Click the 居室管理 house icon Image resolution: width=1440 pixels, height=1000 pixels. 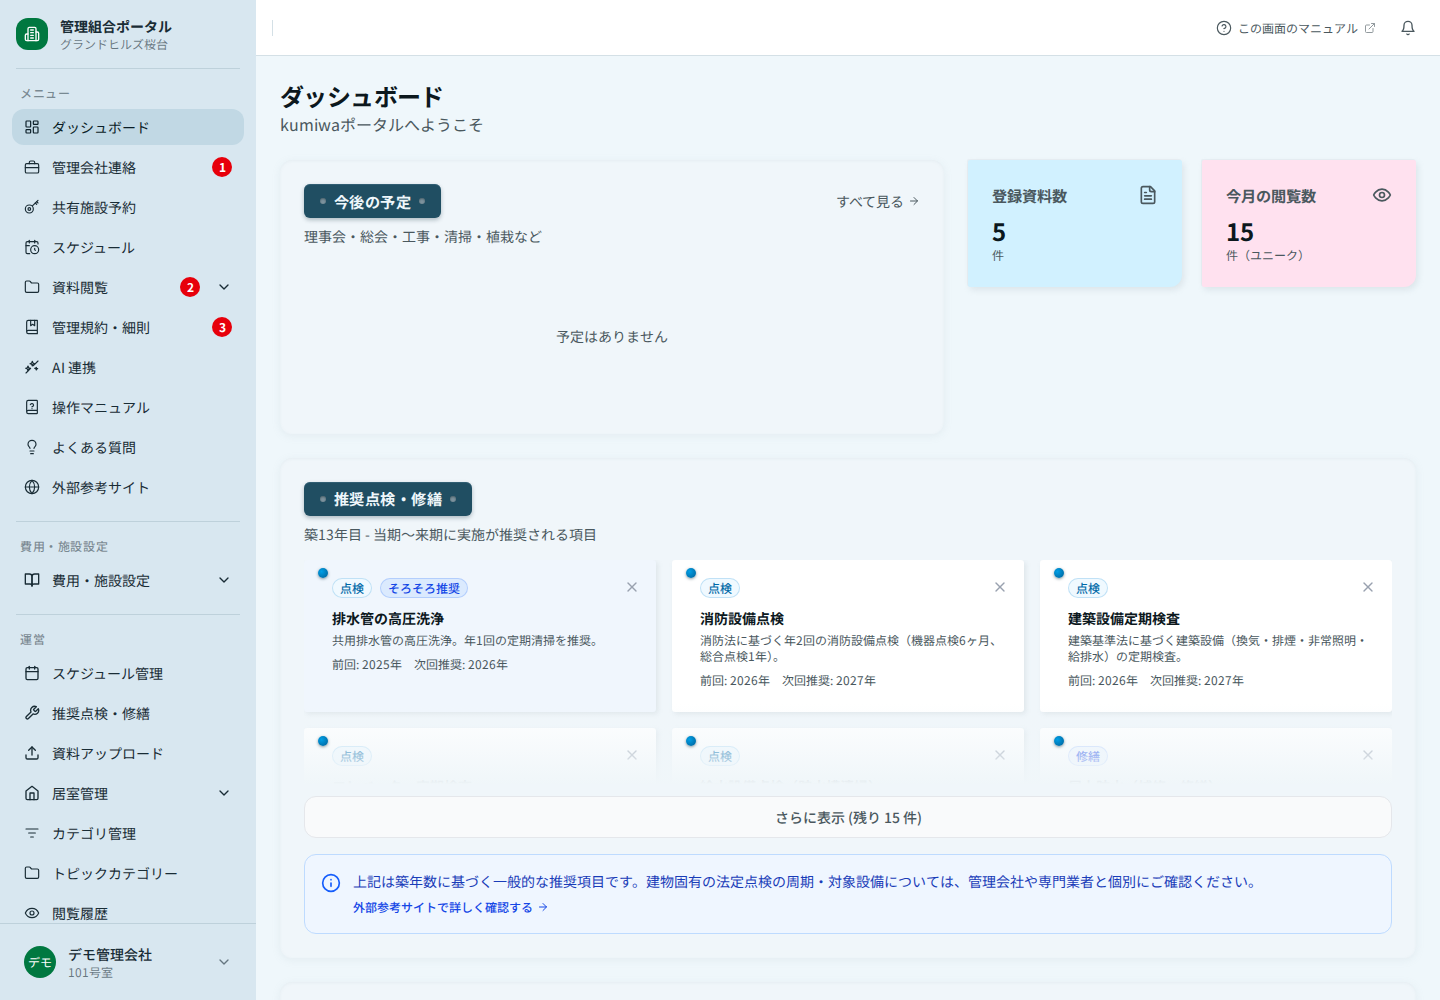click(32, 793)
